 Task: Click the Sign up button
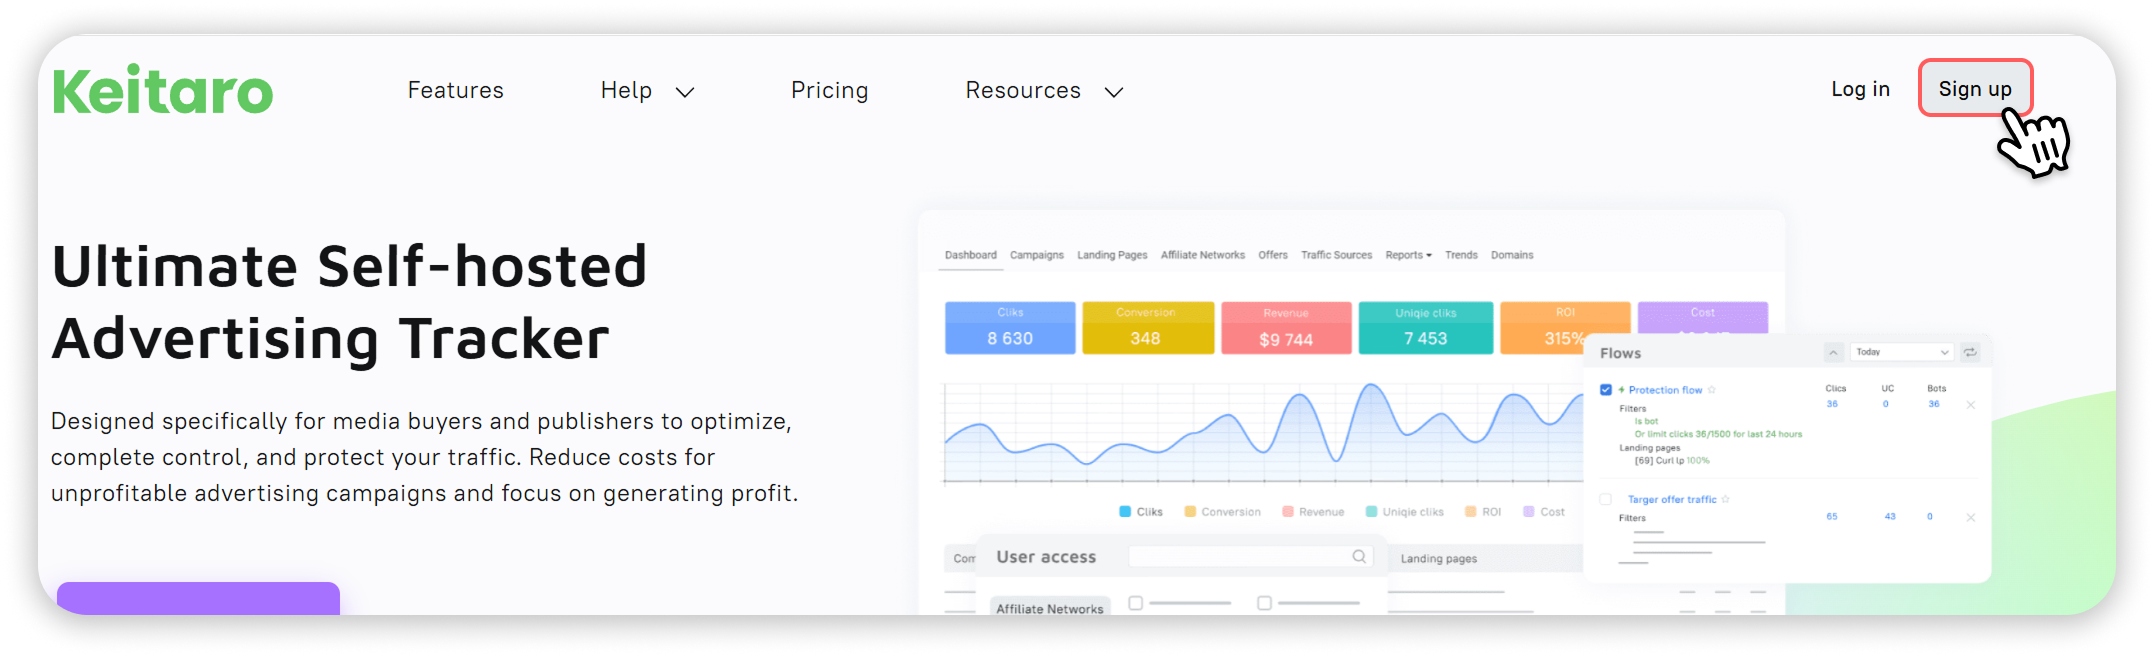1975,88
